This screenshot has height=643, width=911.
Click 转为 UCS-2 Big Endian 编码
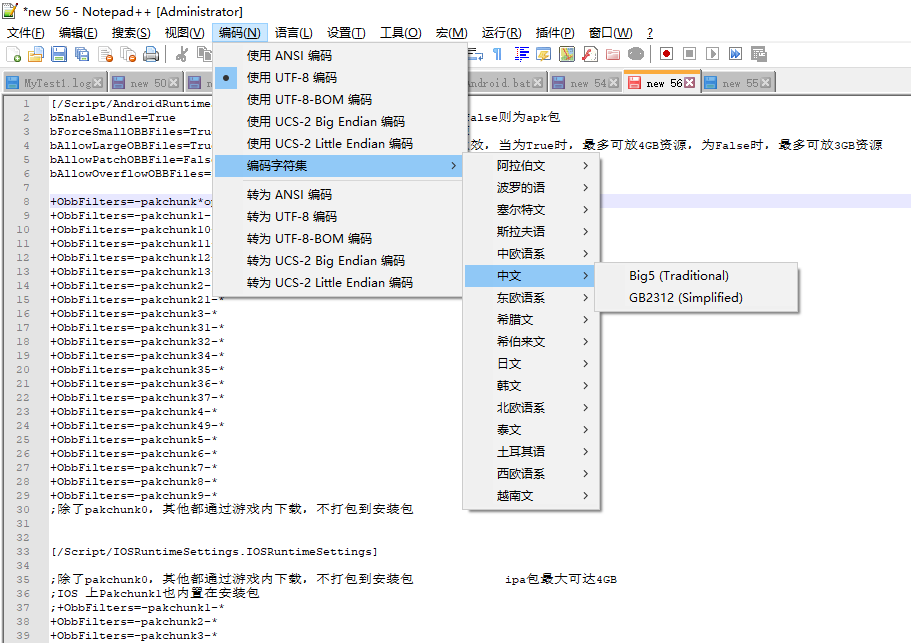[x=340, y=261]
